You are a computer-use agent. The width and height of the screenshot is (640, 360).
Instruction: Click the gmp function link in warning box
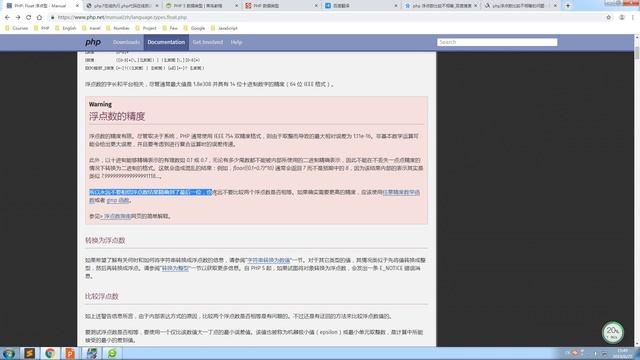click(x=118, y=200)
